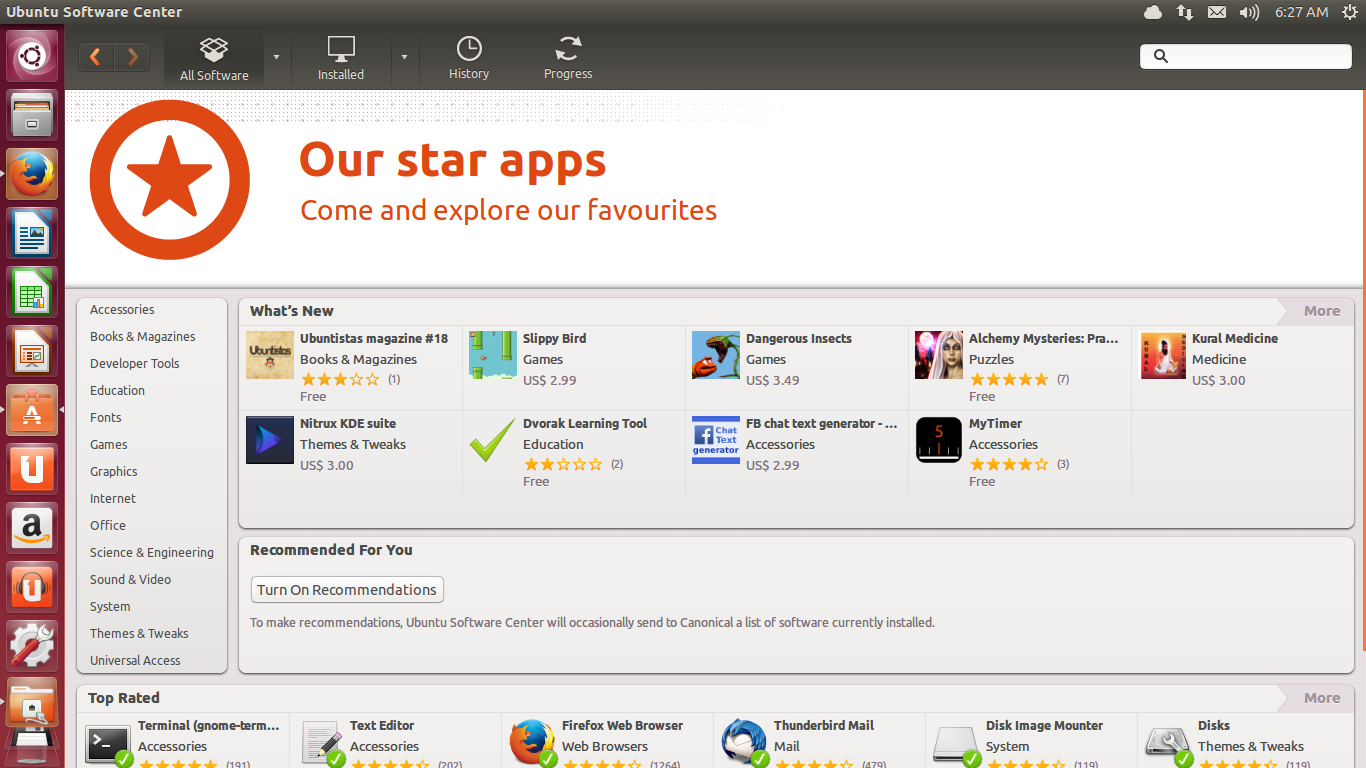
Task: Open Amazon from the launcher
Action: [33, 528]
